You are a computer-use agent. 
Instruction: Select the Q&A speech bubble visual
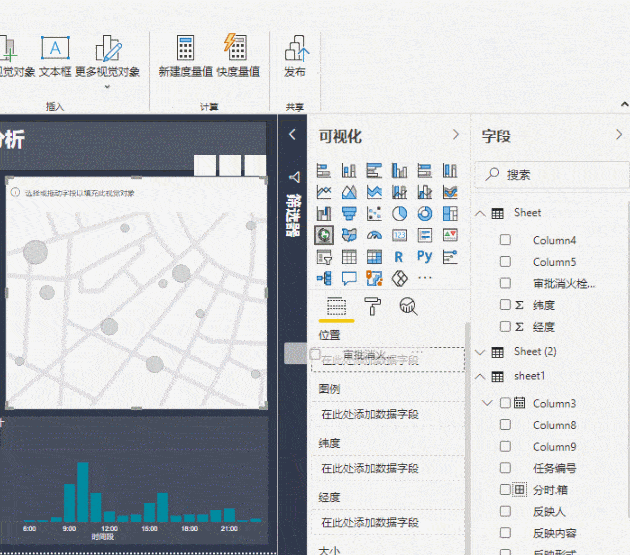click(x=349, y=278)
